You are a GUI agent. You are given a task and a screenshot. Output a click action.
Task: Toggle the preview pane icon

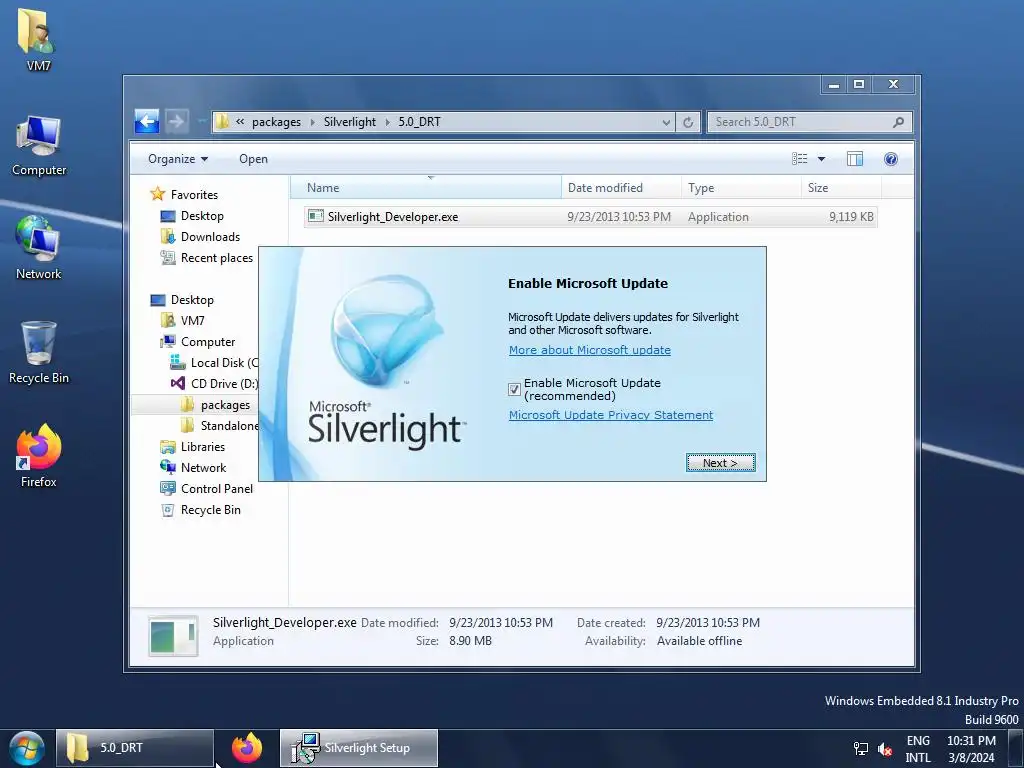(x=854, y=159)
